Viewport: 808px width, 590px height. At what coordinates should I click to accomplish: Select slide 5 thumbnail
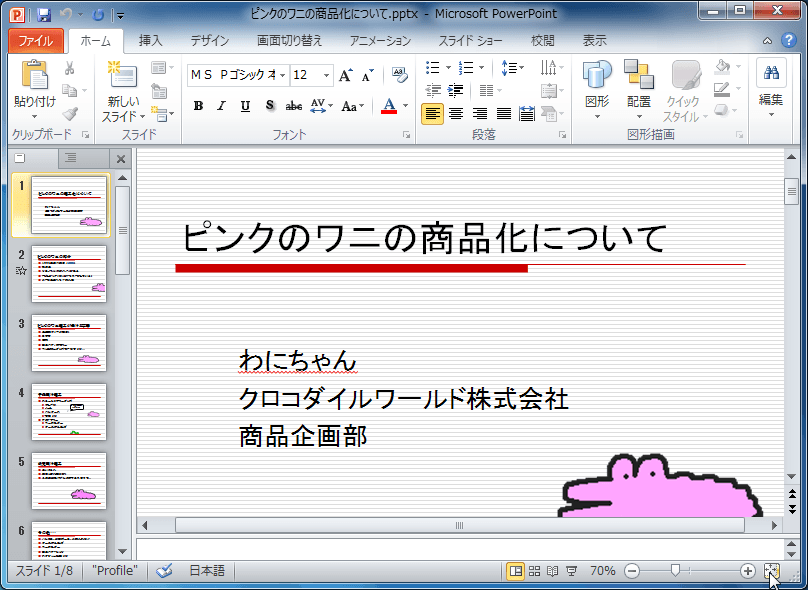pos(69,481)
